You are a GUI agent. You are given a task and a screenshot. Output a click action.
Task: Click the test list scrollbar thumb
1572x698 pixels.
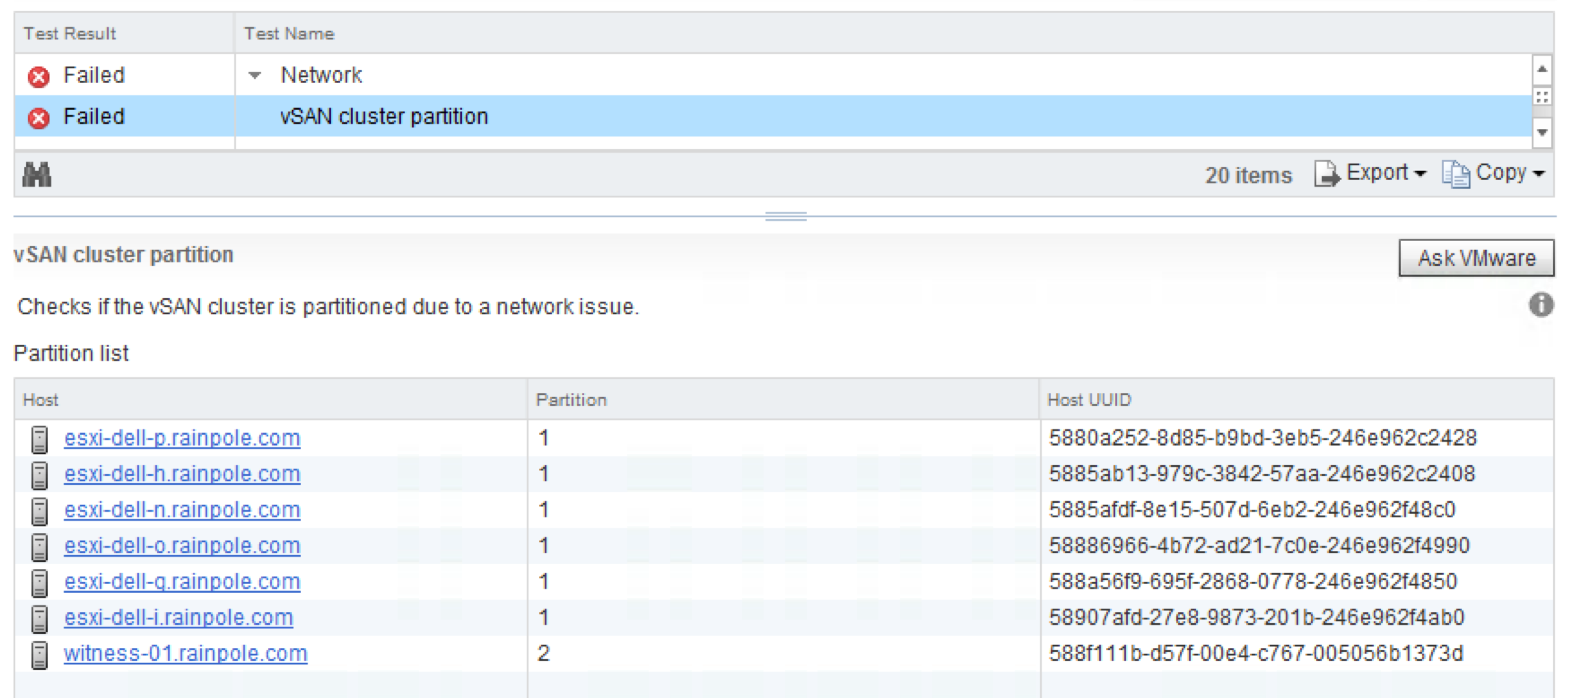click(1542, 97)
